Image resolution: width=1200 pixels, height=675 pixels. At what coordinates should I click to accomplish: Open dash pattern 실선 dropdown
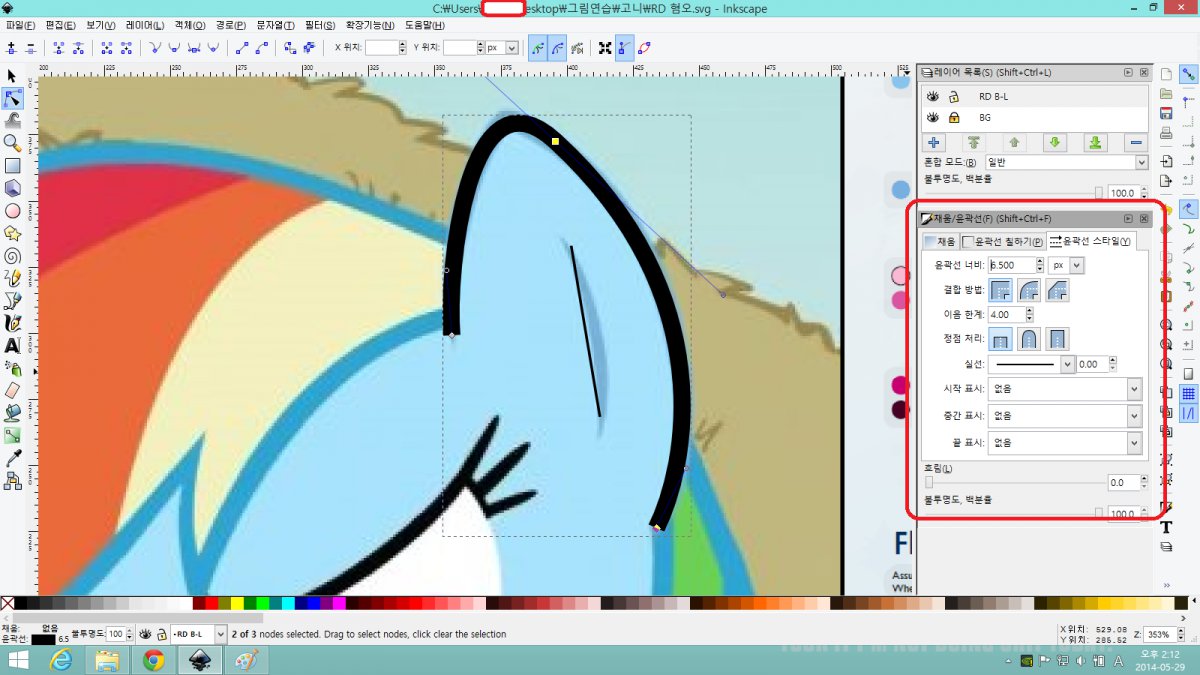[x=1031, y=364]
